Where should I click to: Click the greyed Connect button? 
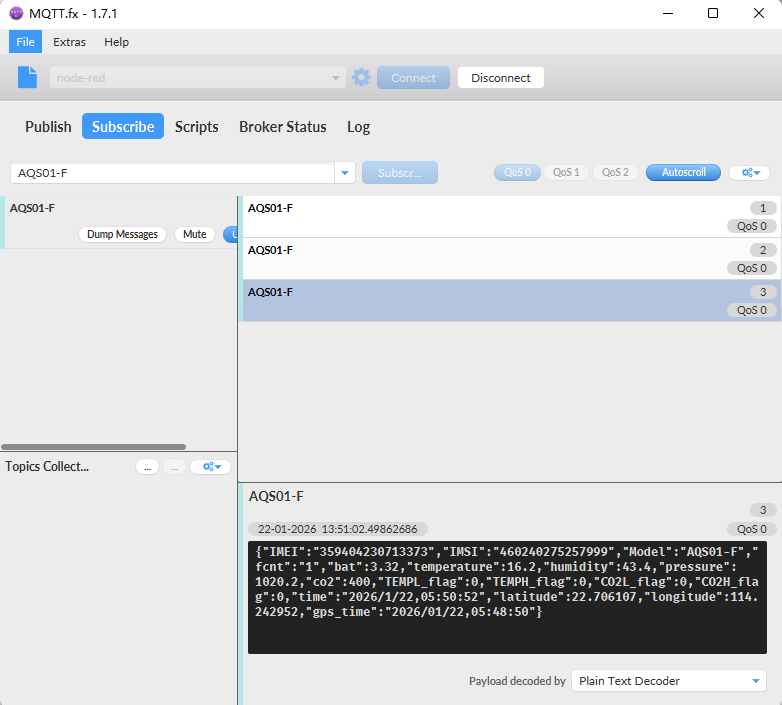pyautogui.click(x=413, y=78)
